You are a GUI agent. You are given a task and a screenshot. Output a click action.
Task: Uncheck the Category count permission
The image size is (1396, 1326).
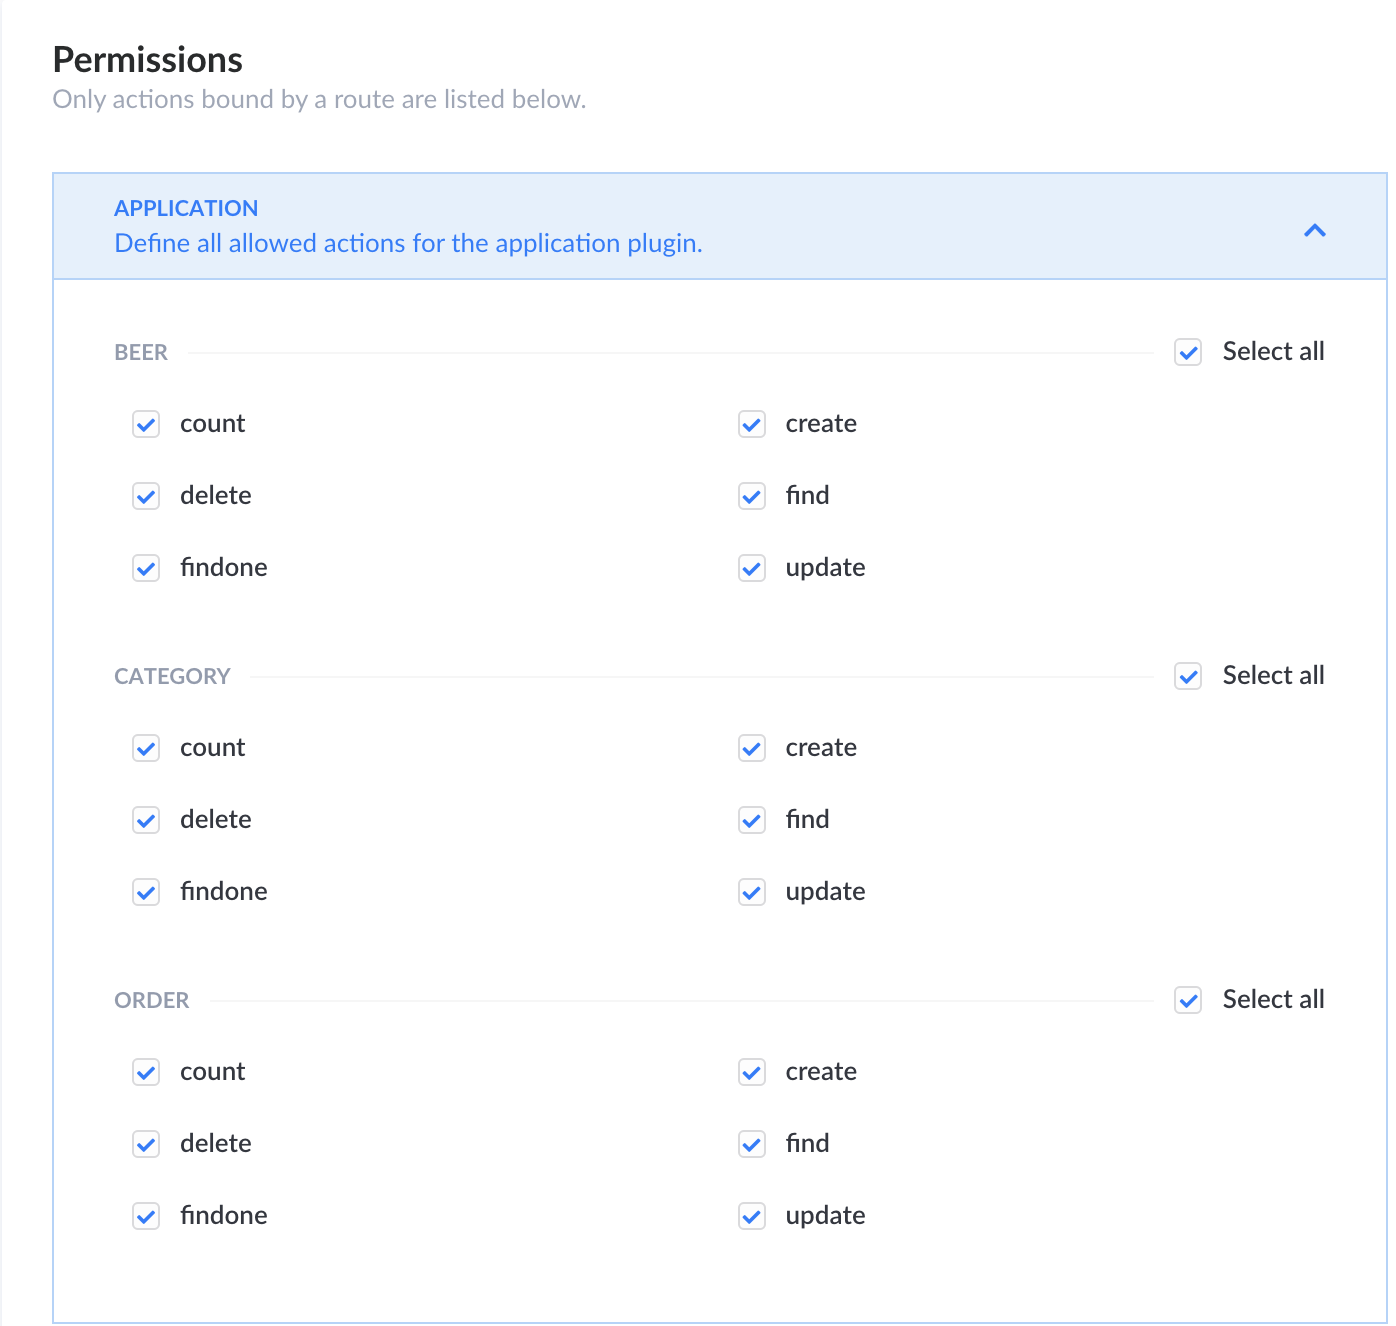click(x=146, y=749)
